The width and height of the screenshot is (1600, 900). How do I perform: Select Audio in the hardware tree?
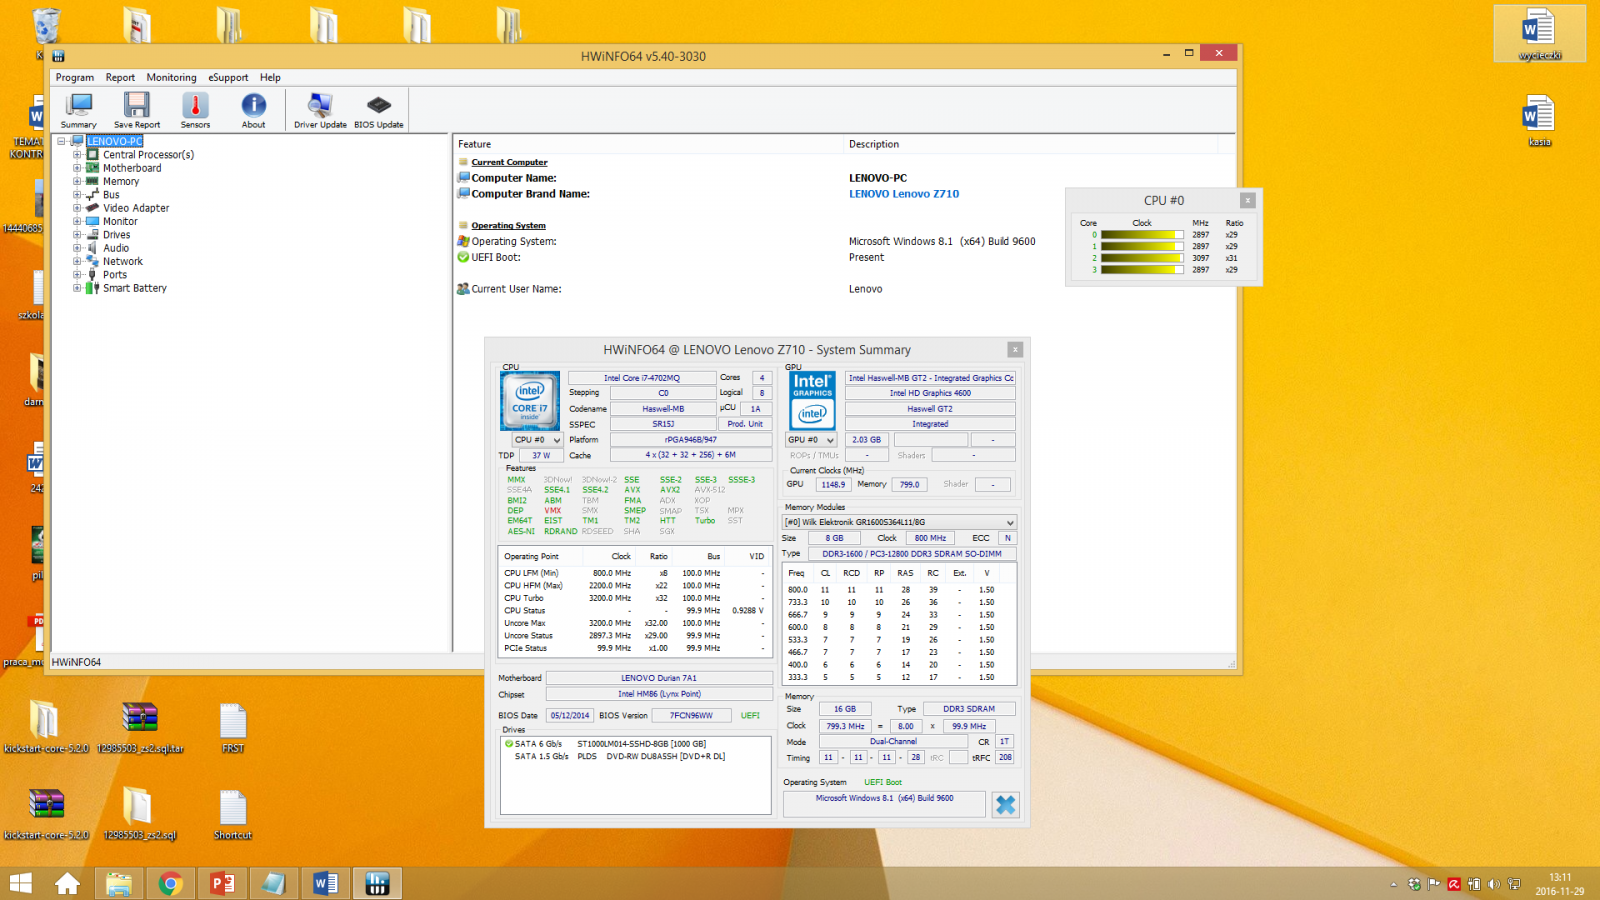pyautogui.click(x=116, y=248)
